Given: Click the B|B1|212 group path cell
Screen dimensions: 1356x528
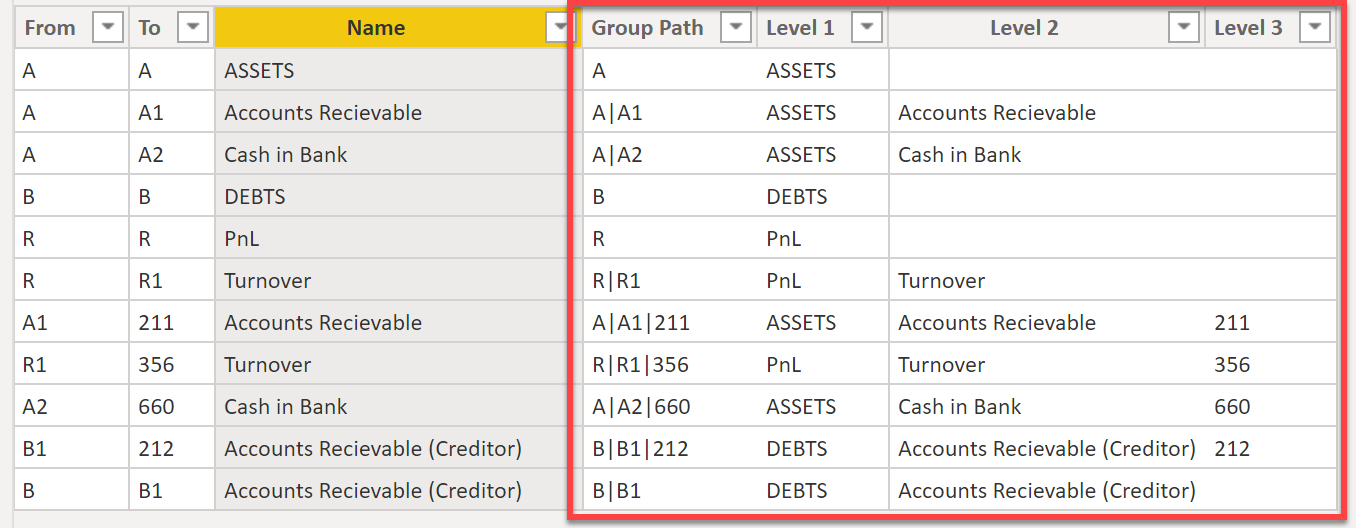Looking at the screenshot, I should 641,449.
